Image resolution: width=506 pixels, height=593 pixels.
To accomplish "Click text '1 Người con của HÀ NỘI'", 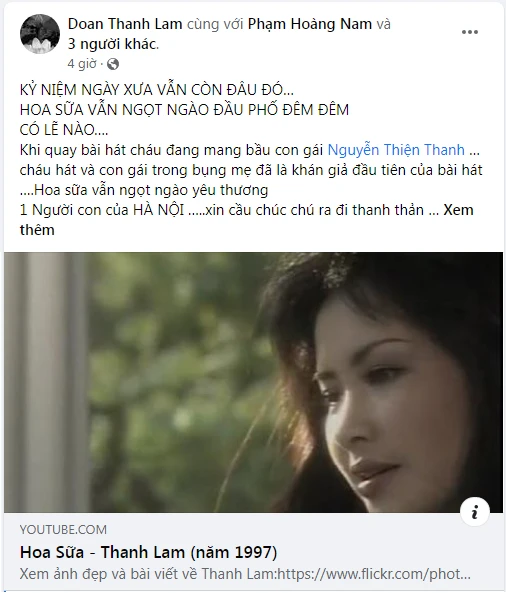I will coord(102,210).
